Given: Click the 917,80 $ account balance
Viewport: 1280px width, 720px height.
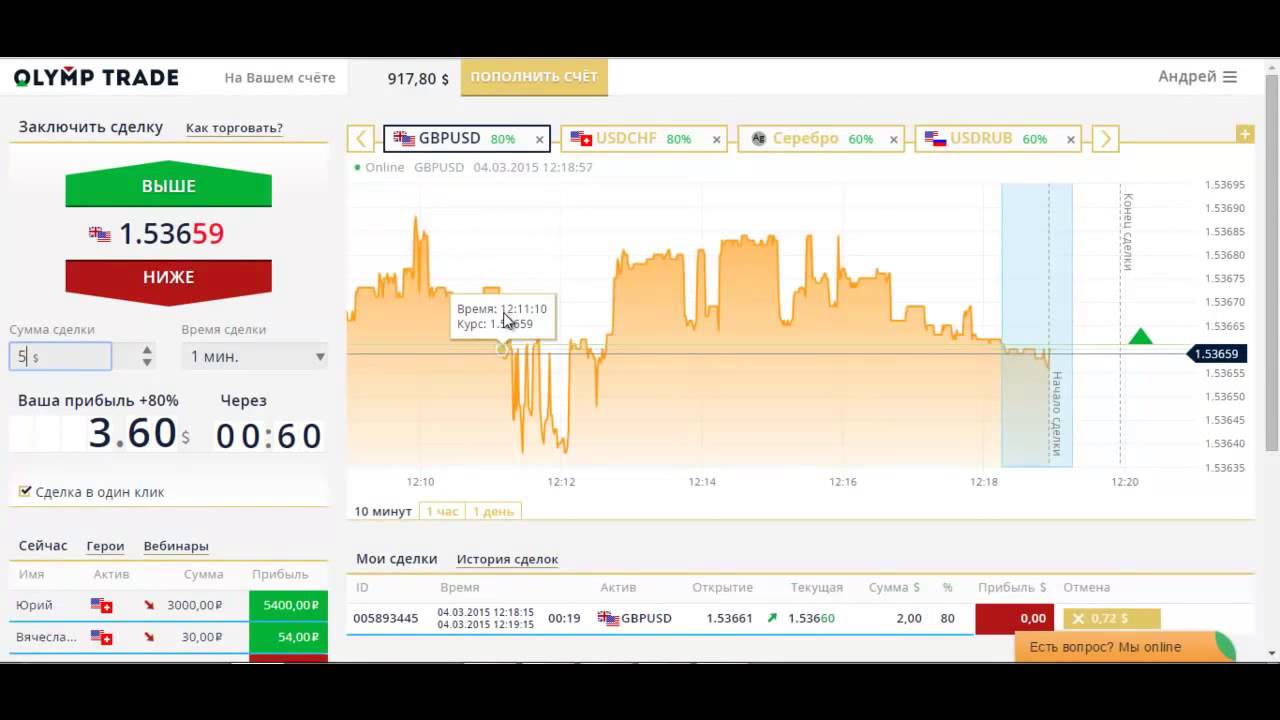Looking at the screenshot, I should click(418, 78).
